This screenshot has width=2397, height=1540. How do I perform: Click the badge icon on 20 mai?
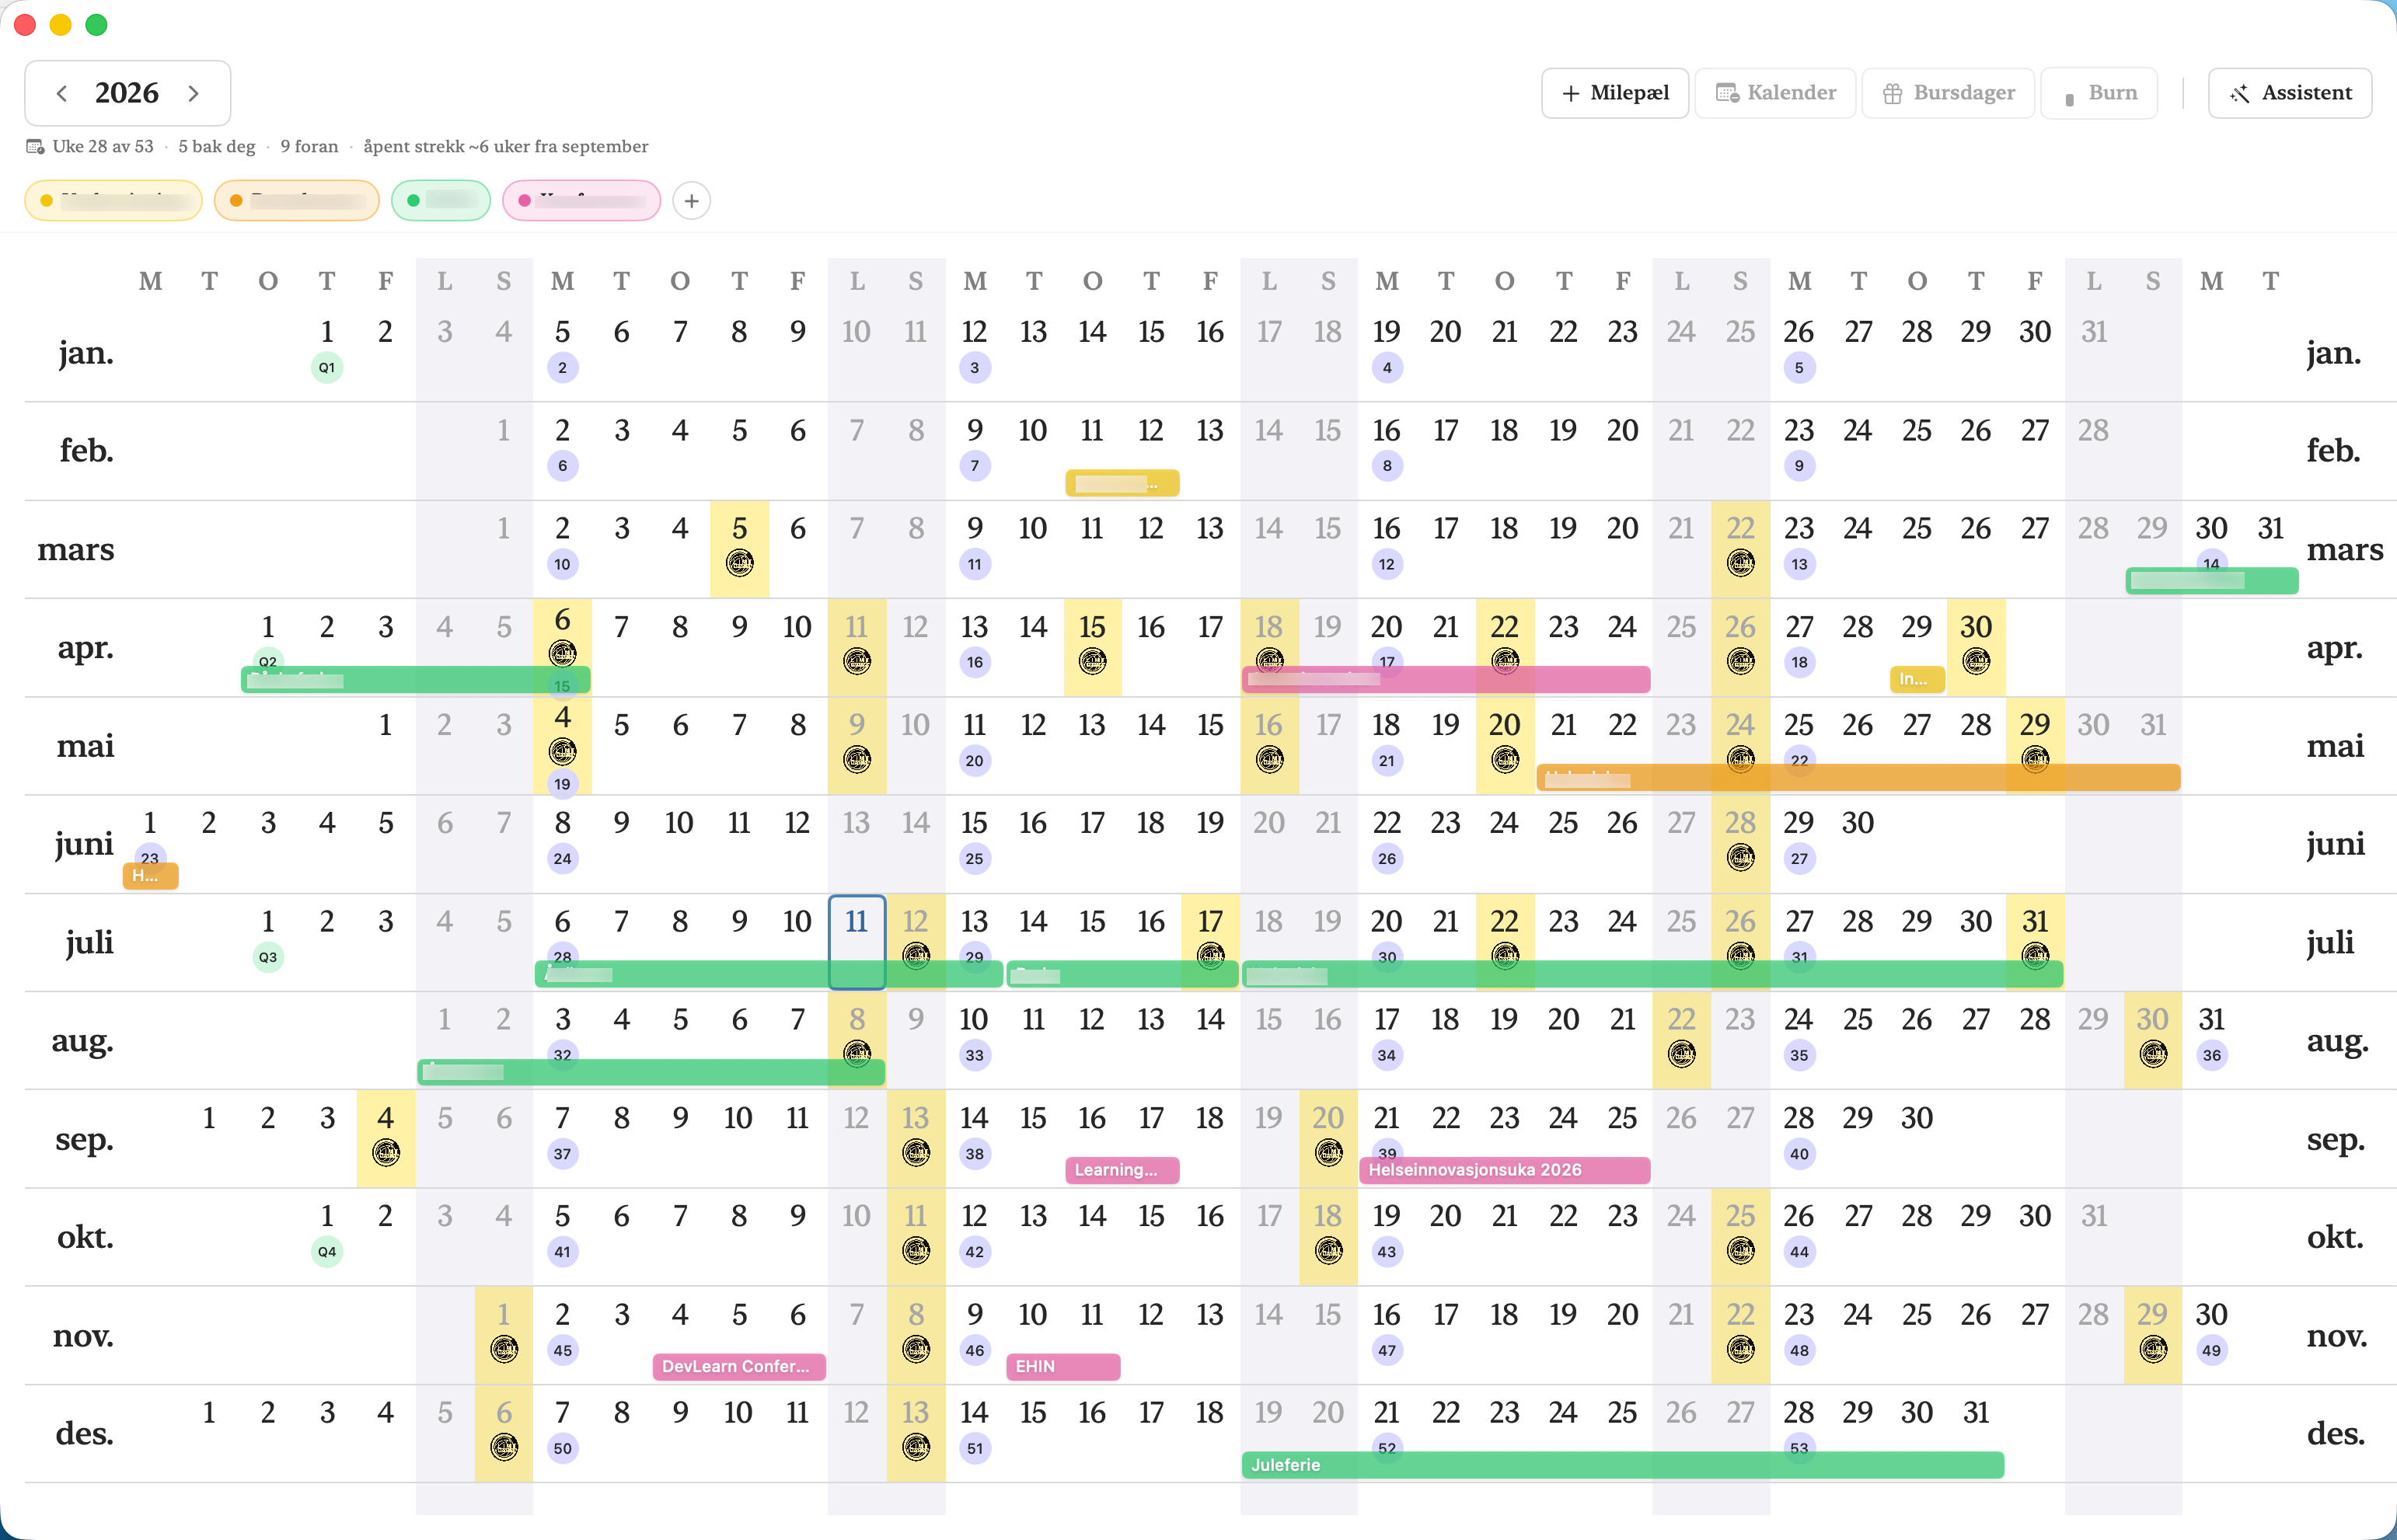click(1505, 760)
